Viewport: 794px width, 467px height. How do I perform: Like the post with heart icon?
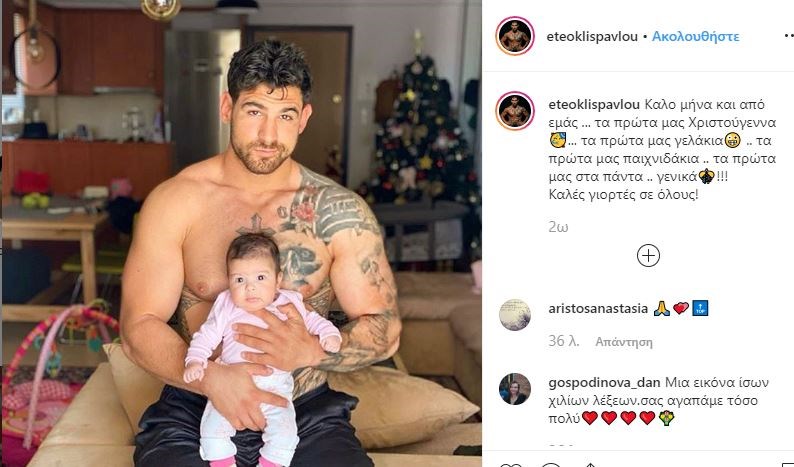(x=510, y=464)
